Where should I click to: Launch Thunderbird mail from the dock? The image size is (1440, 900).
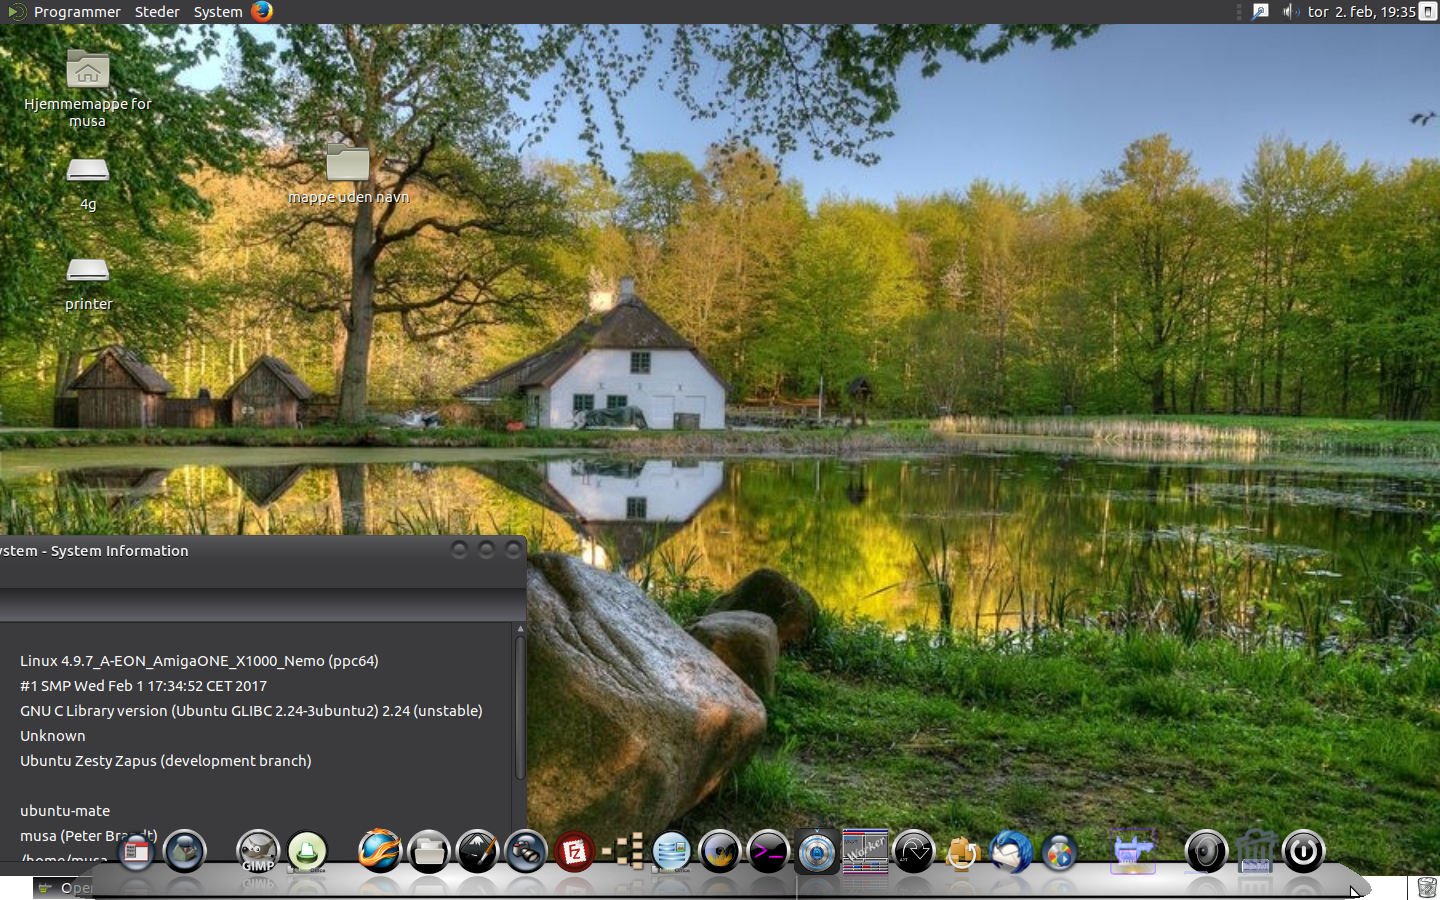pyautogui.click(x=1011, y=852)
